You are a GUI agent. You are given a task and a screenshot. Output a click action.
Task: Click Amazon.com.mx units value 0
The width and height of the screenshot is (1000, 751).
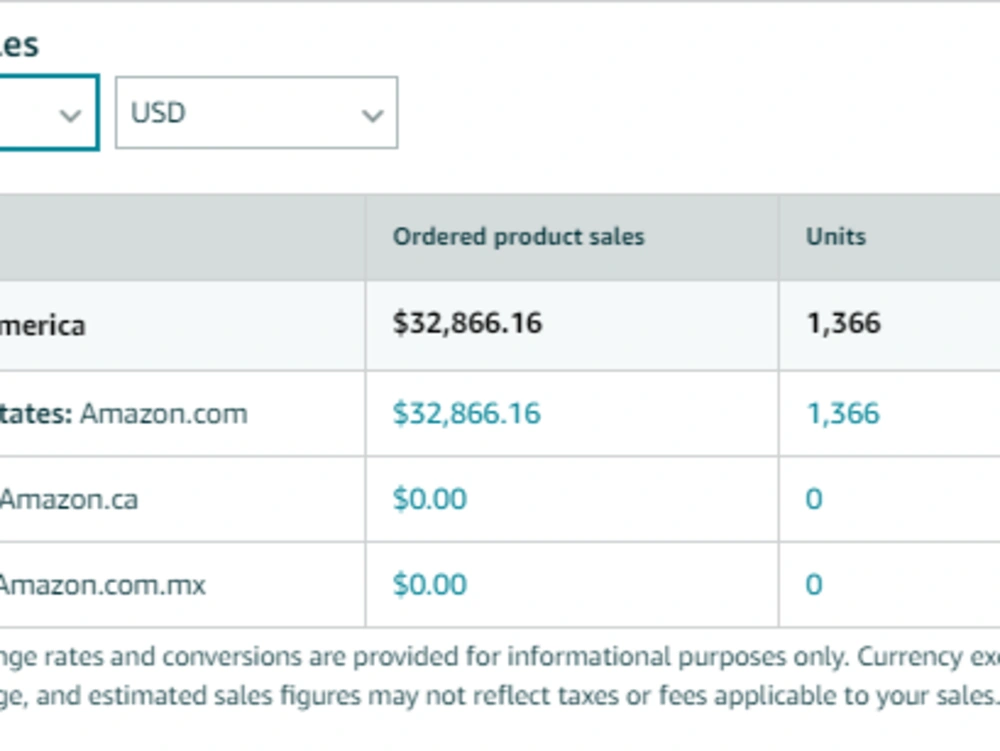(814, 584)
